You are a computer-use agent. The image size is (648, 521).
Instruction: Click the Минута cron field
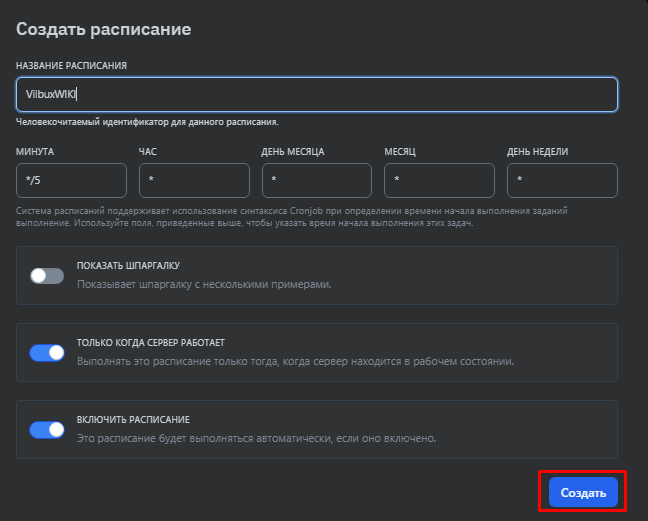click(x=71, y=180)
